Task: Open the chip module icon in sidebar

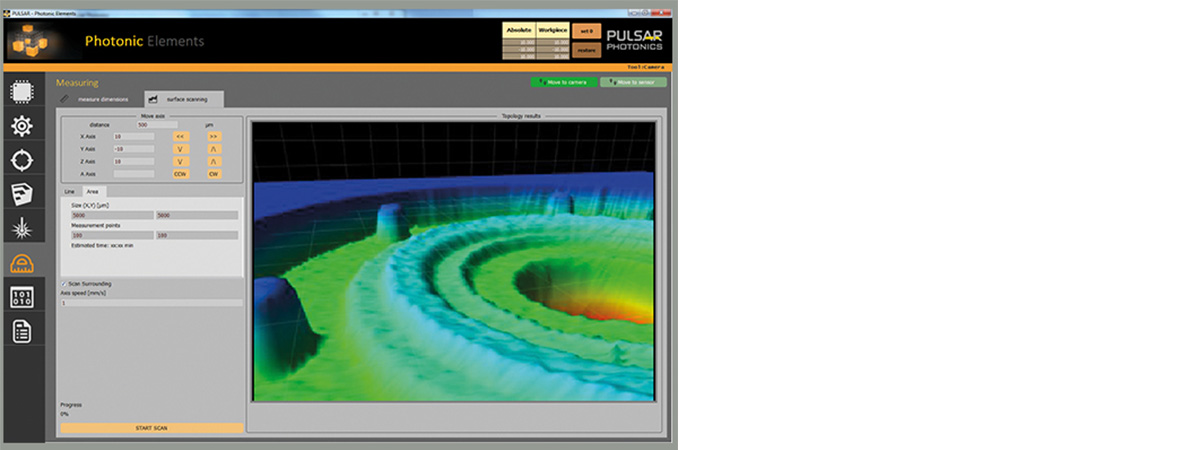Action: [x=22, y=92]
